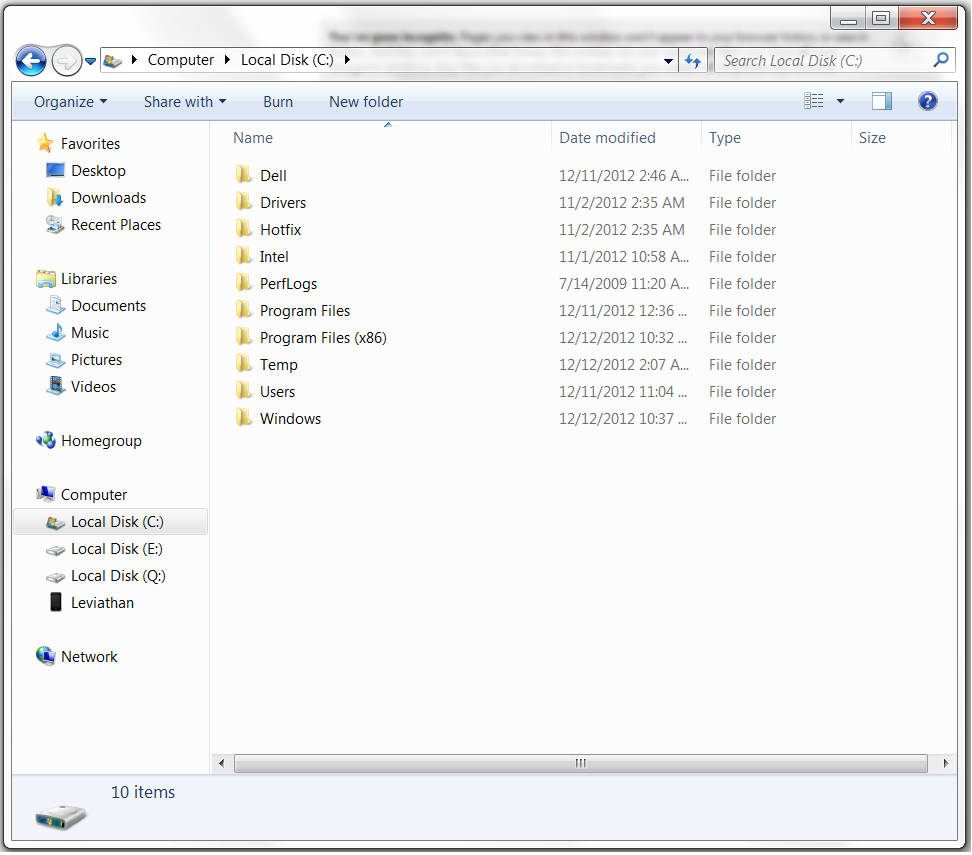Click the Hotfix folder icon
The image size is (972, 855).
(x=244, y=229)
